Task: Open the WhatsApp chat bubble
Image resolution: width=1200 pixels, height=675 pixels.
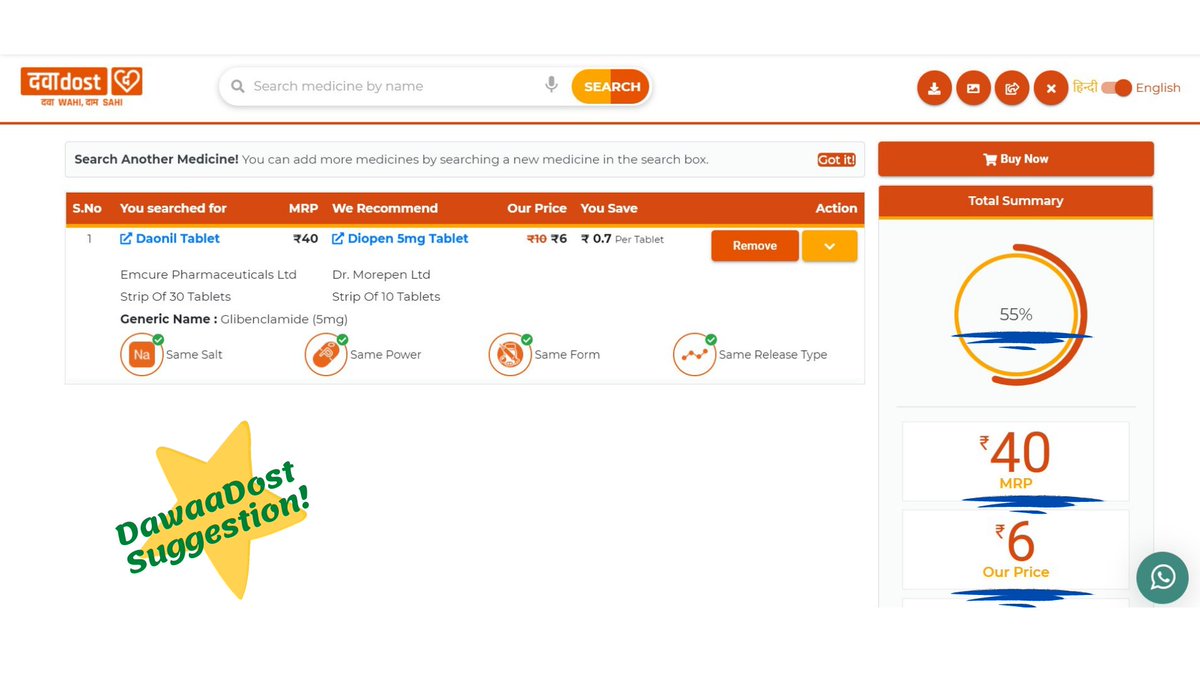Action: (1162, 577)
